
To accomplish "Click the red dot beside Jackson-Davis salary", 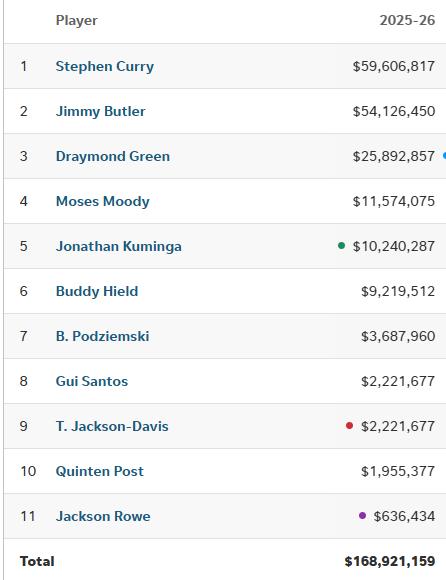I will pos(349,426).
